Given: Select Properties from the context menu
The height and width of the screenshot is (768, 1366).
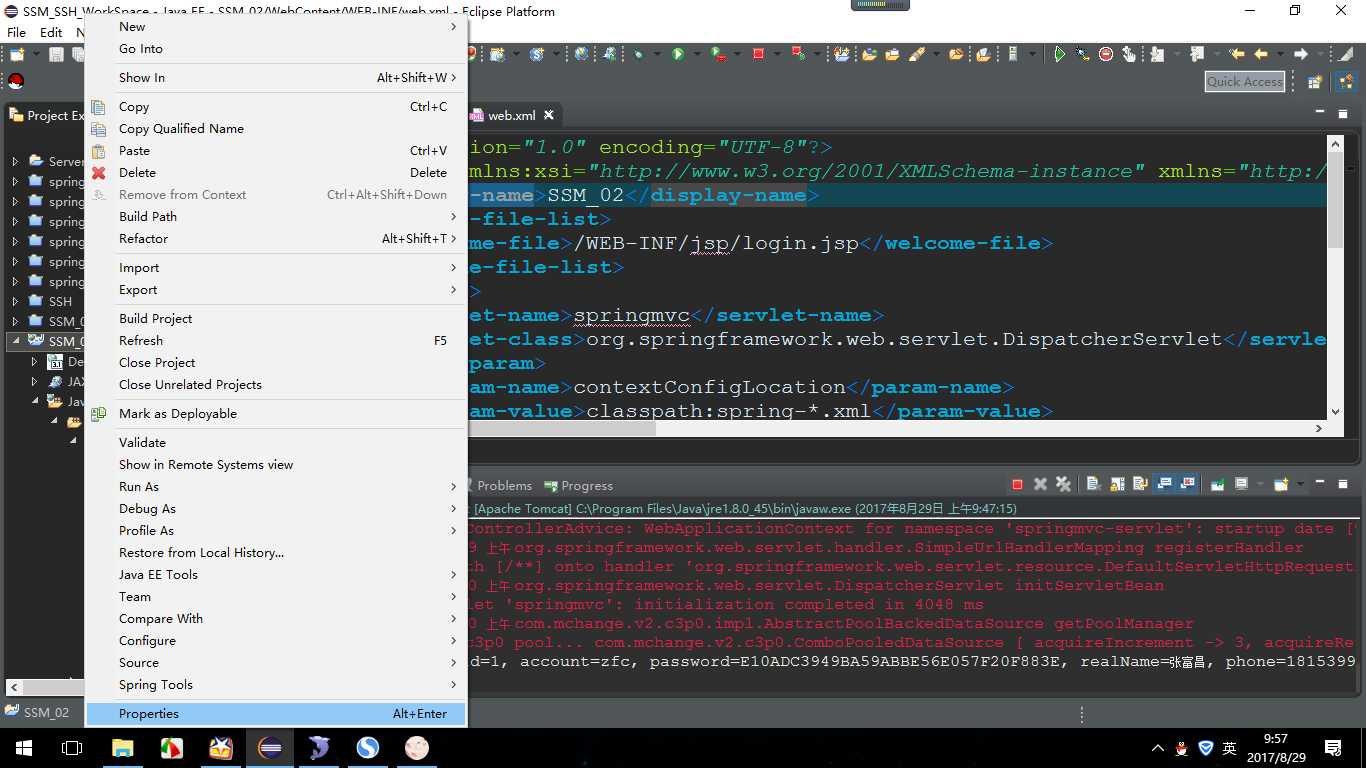Looking at the screenshot, I should [x=277, y=713].
